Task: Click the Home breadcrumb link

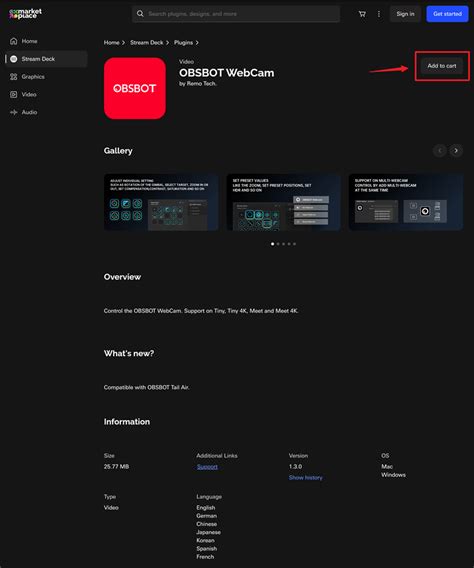Action: point(112,42)
